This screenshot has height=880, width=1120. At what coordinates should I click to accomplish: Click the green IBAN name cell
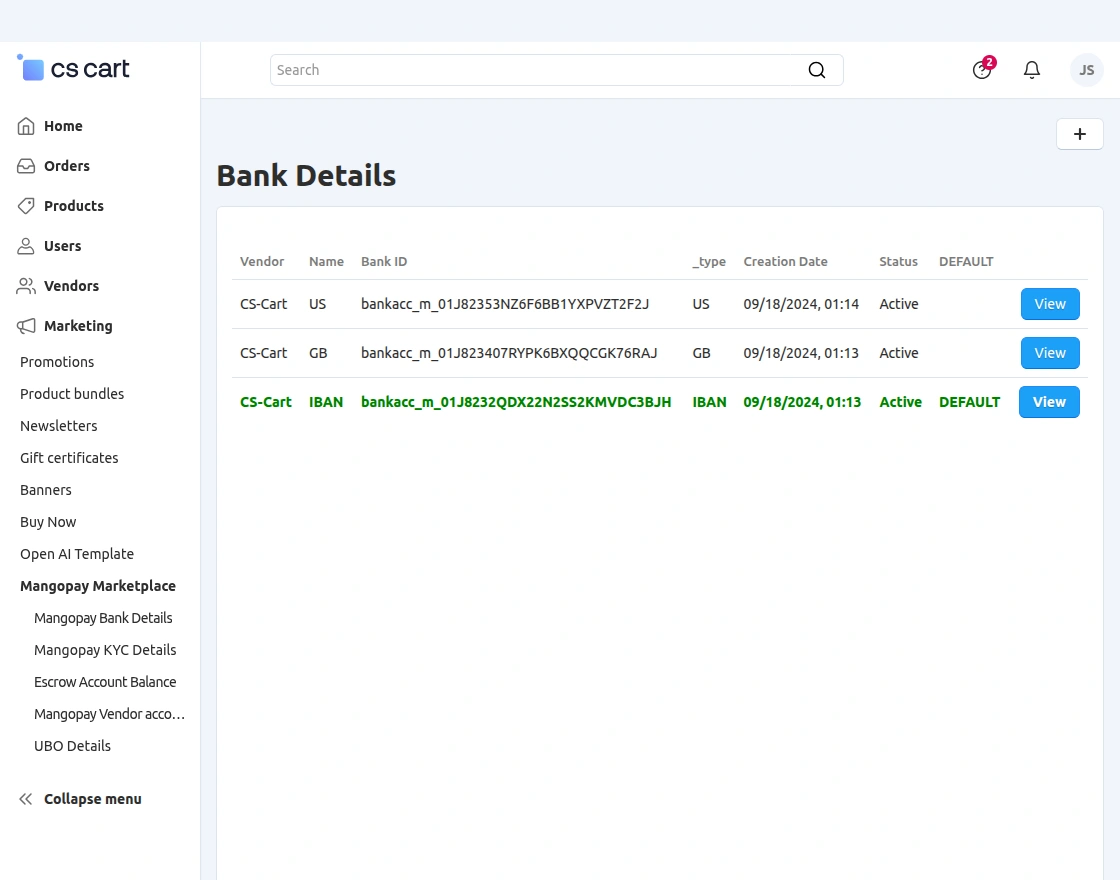click(326, 402)
